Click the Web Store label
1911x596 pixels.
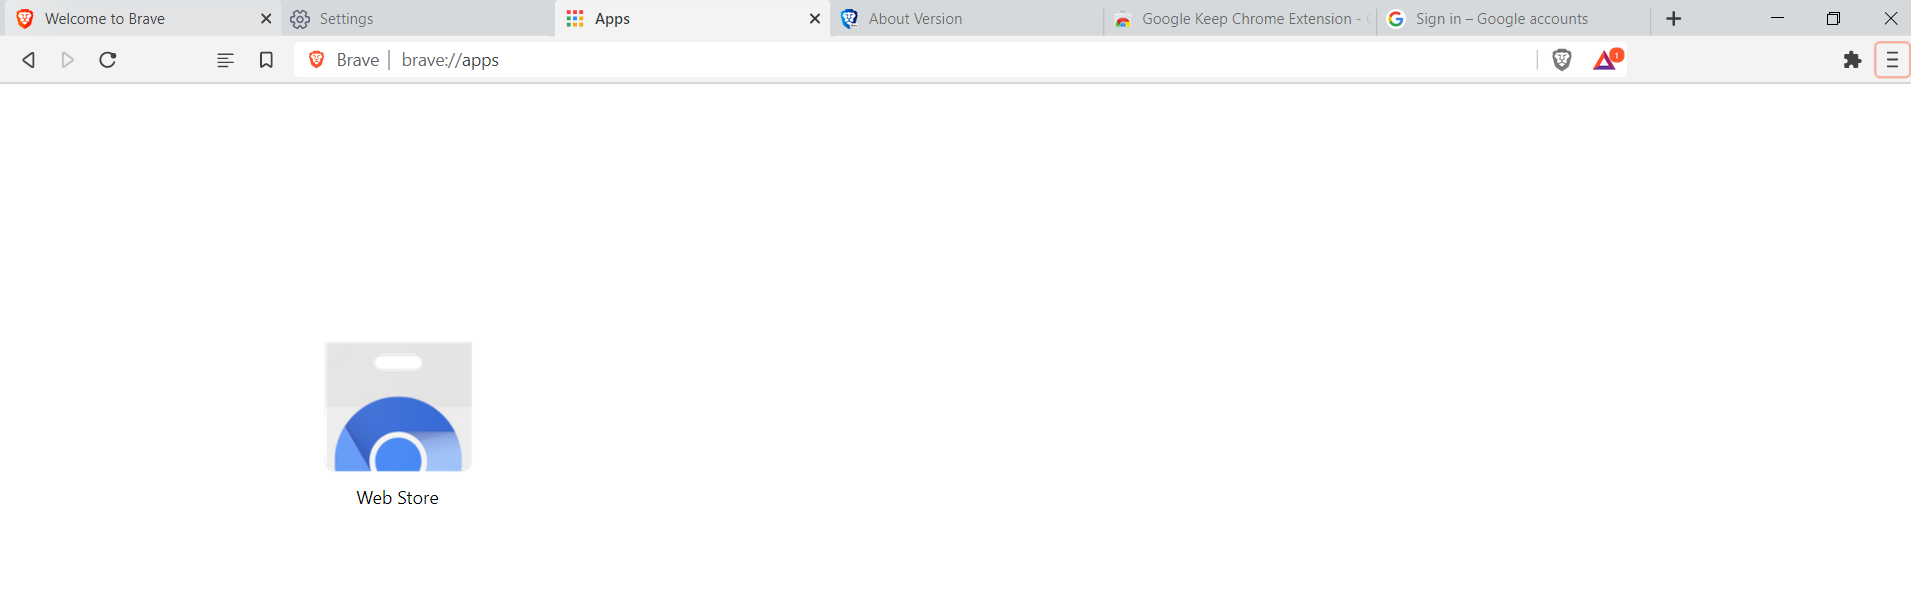pos(398,498)
